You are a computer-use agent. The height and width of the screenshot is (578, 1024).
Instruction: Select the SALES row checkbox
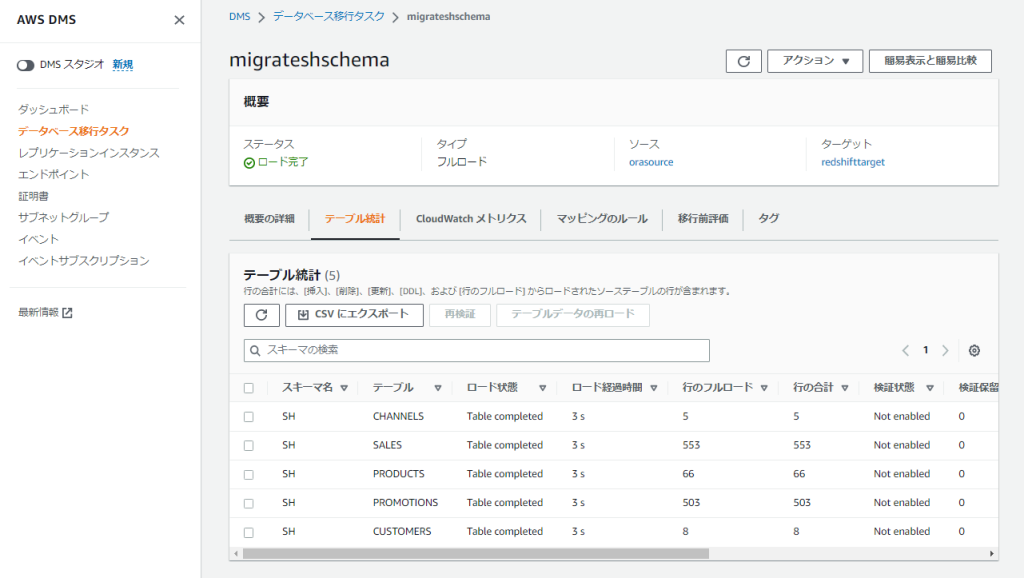point(249,445)
